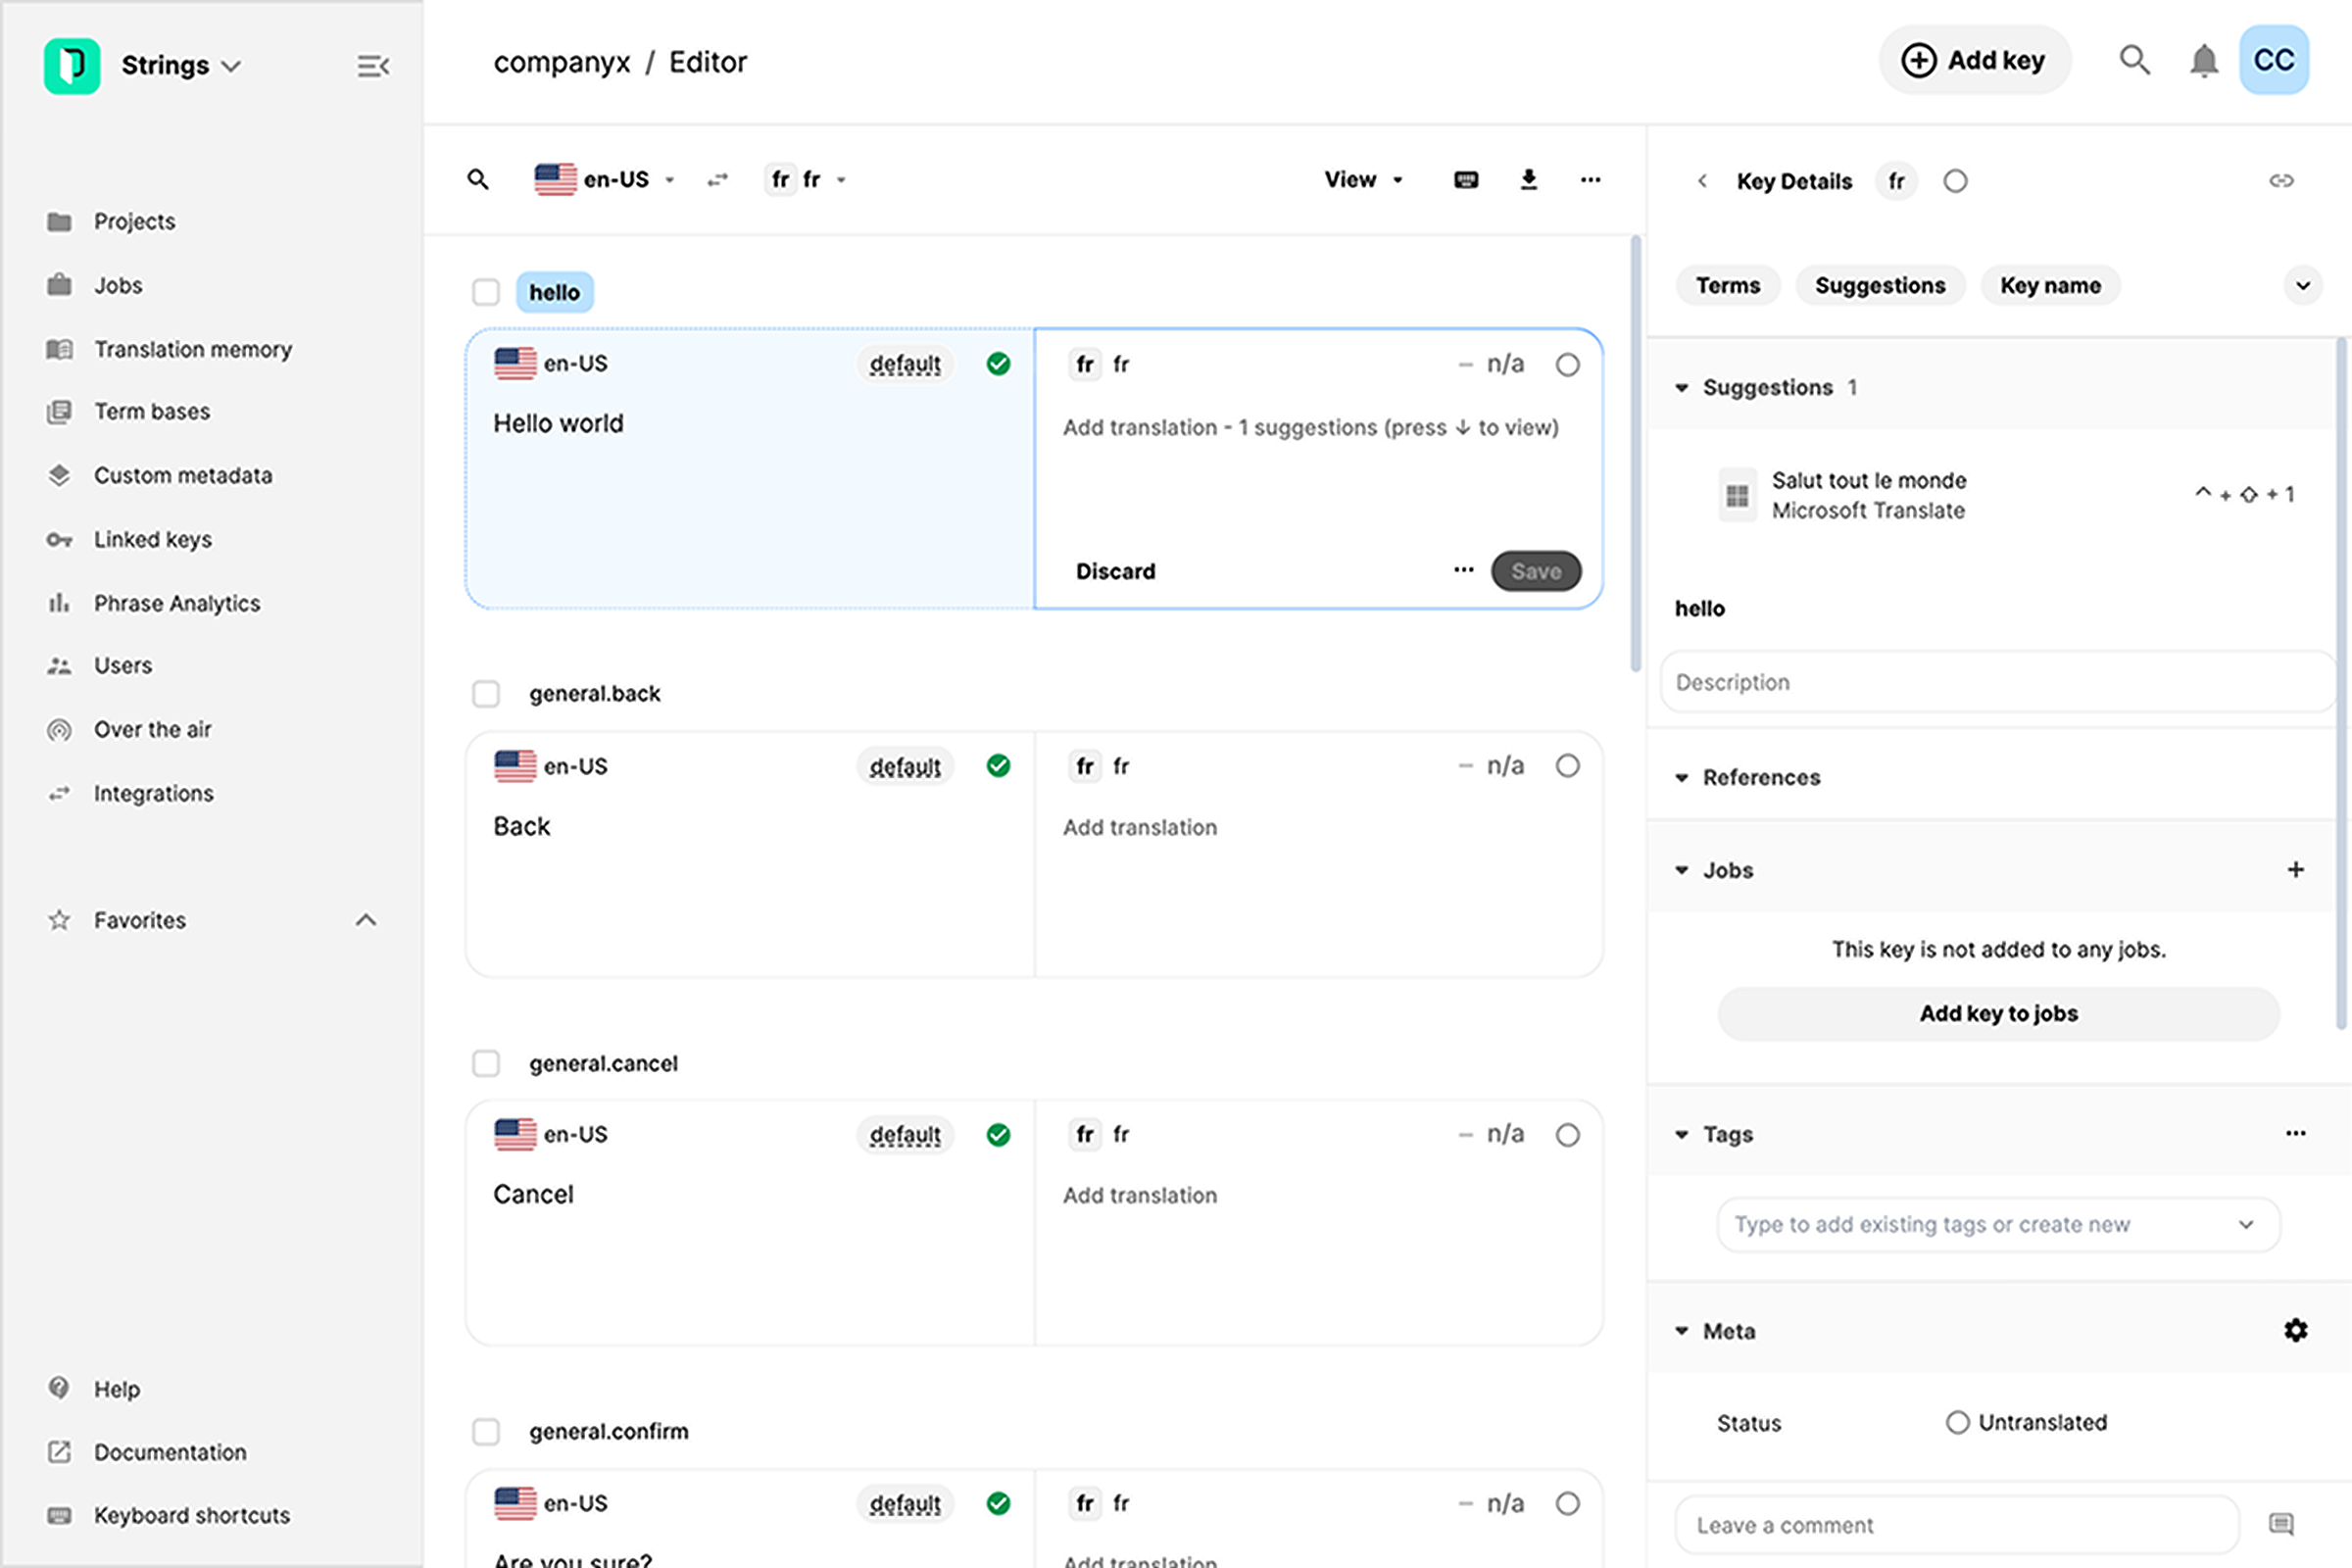This screenshot has width=2352, height=1568.
Task: Open keyboard icon in editor toolbar
Action: click(x=1466, y=180)
